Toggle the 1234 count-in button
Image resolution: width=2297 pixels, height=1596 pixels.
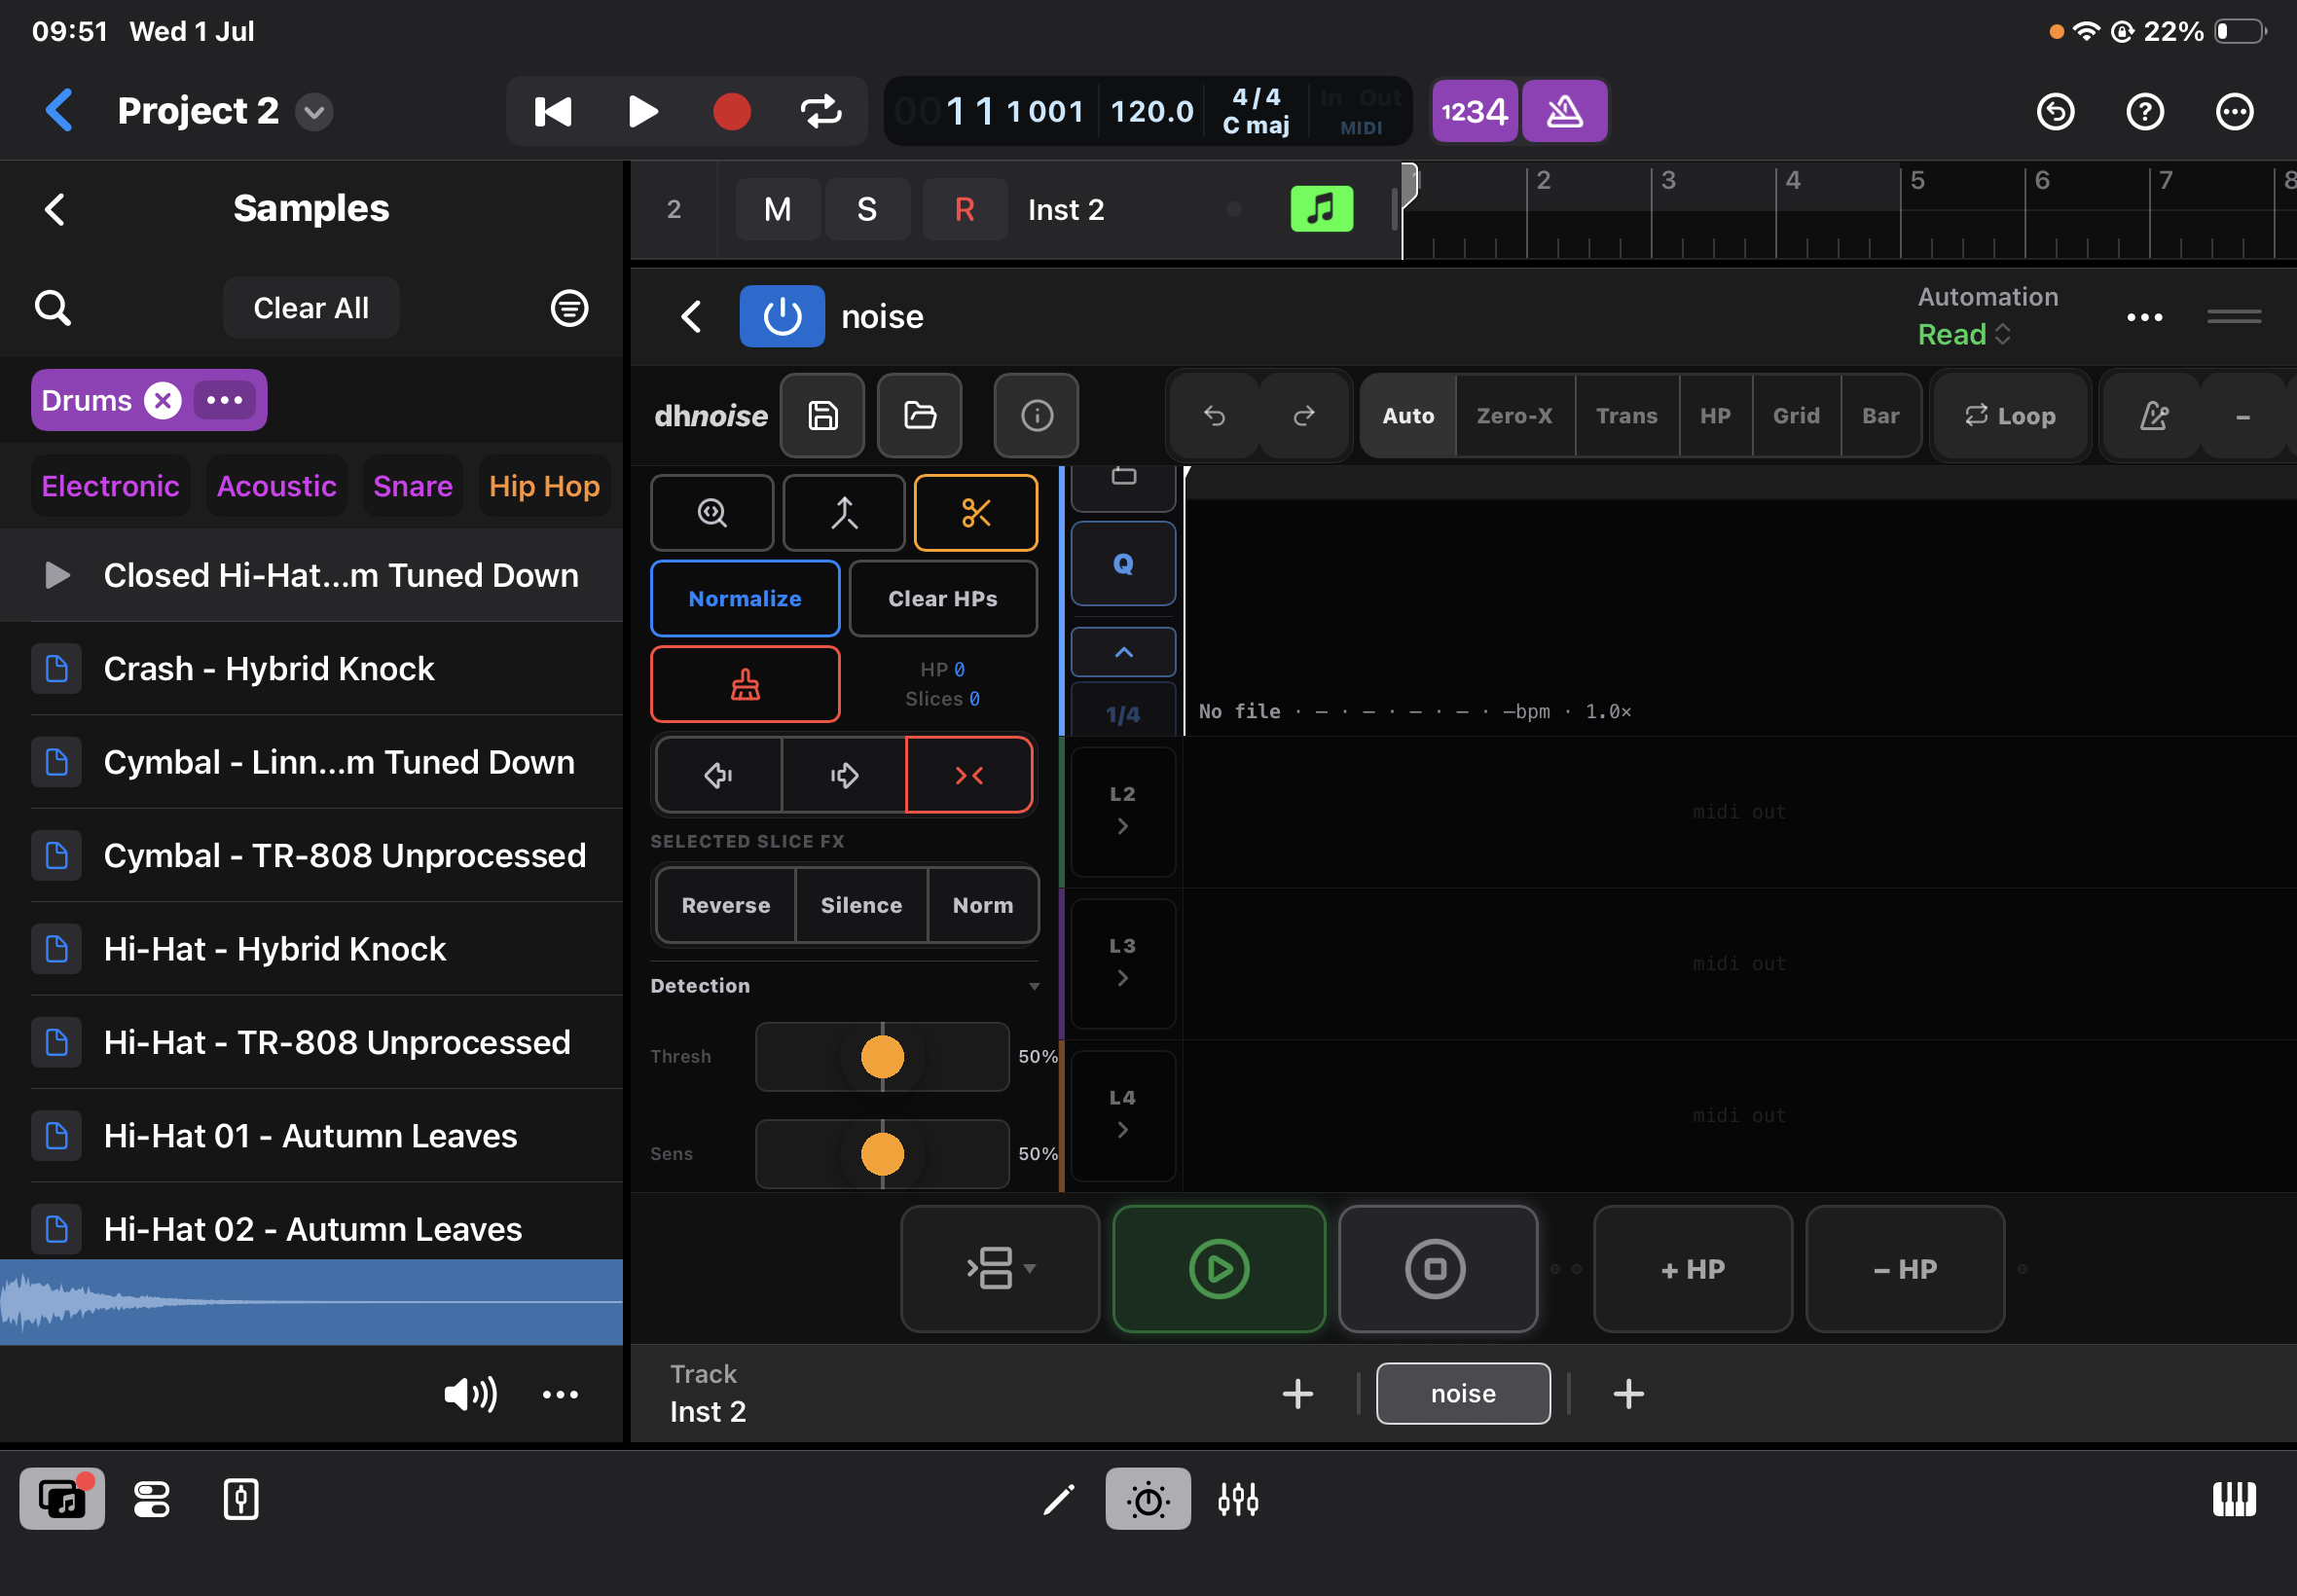(1475, 111)
